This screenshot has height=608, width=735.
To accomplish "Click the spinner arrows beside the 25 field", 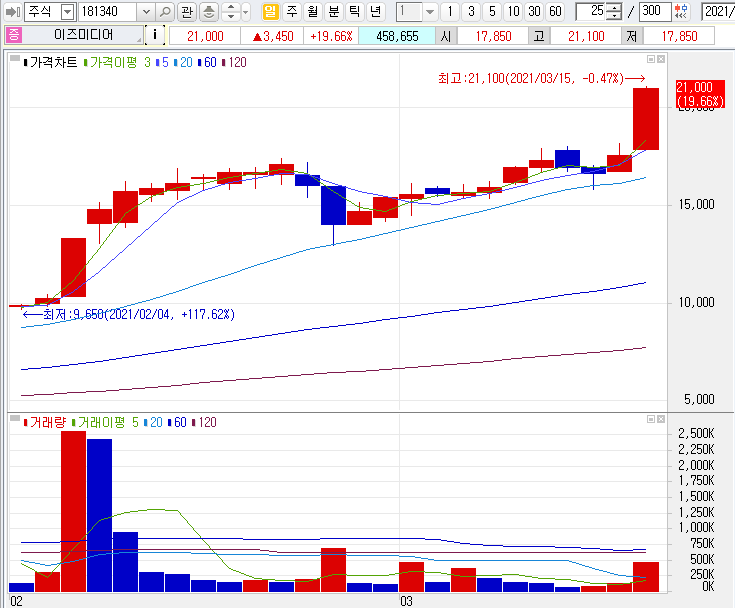I will [x=614, y=11].
